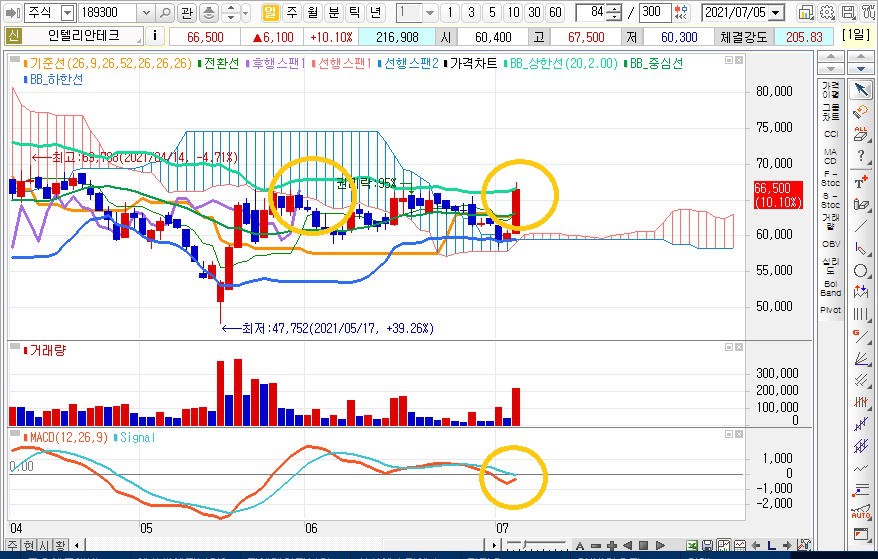The height and width of the screenshot is (559, 878).
Task: Click the bottom bar save icon
Action: tap(707, 545)
